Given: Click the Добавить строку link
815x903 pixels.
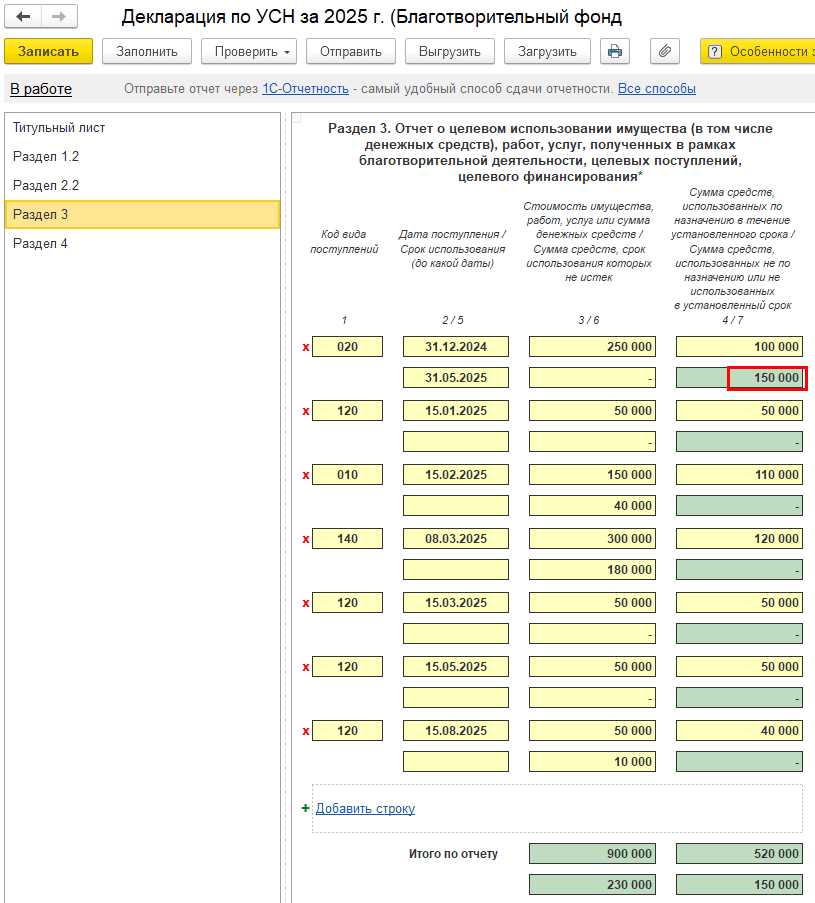Looking at the screenshot, I should coord(365,808).
